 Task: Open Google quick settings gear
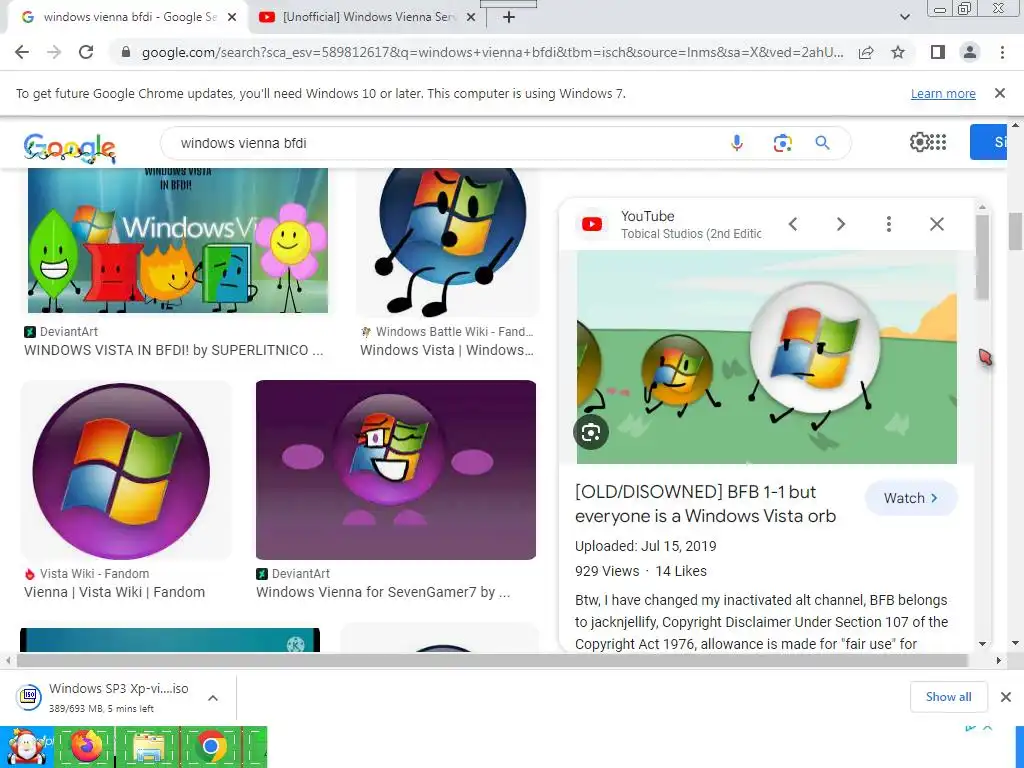coord(919,142)
